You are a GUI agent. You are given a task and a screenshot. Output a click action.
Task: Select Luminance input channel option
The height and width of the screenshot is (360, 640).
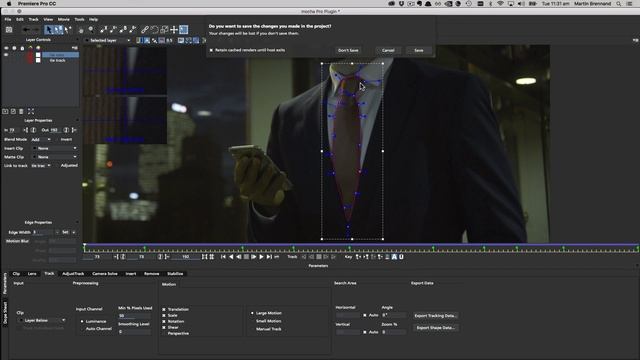click(x=82, y=322)
